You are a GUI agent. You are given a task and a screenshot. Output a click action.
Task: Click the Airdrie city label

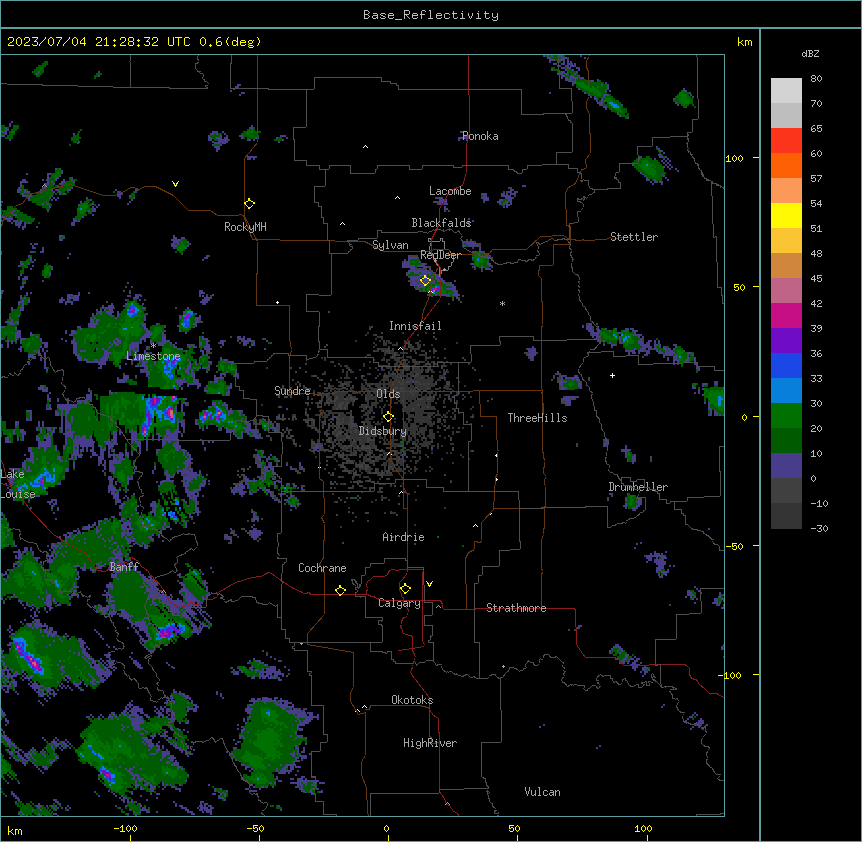point(403,537)
